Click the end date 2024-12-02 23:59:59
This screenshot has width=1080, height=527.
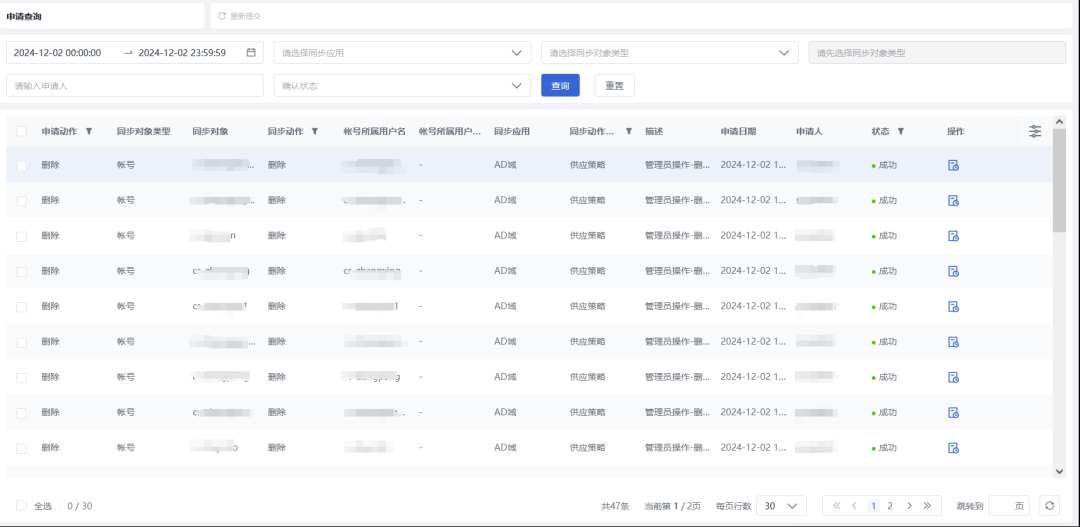[x=183, y=52]
